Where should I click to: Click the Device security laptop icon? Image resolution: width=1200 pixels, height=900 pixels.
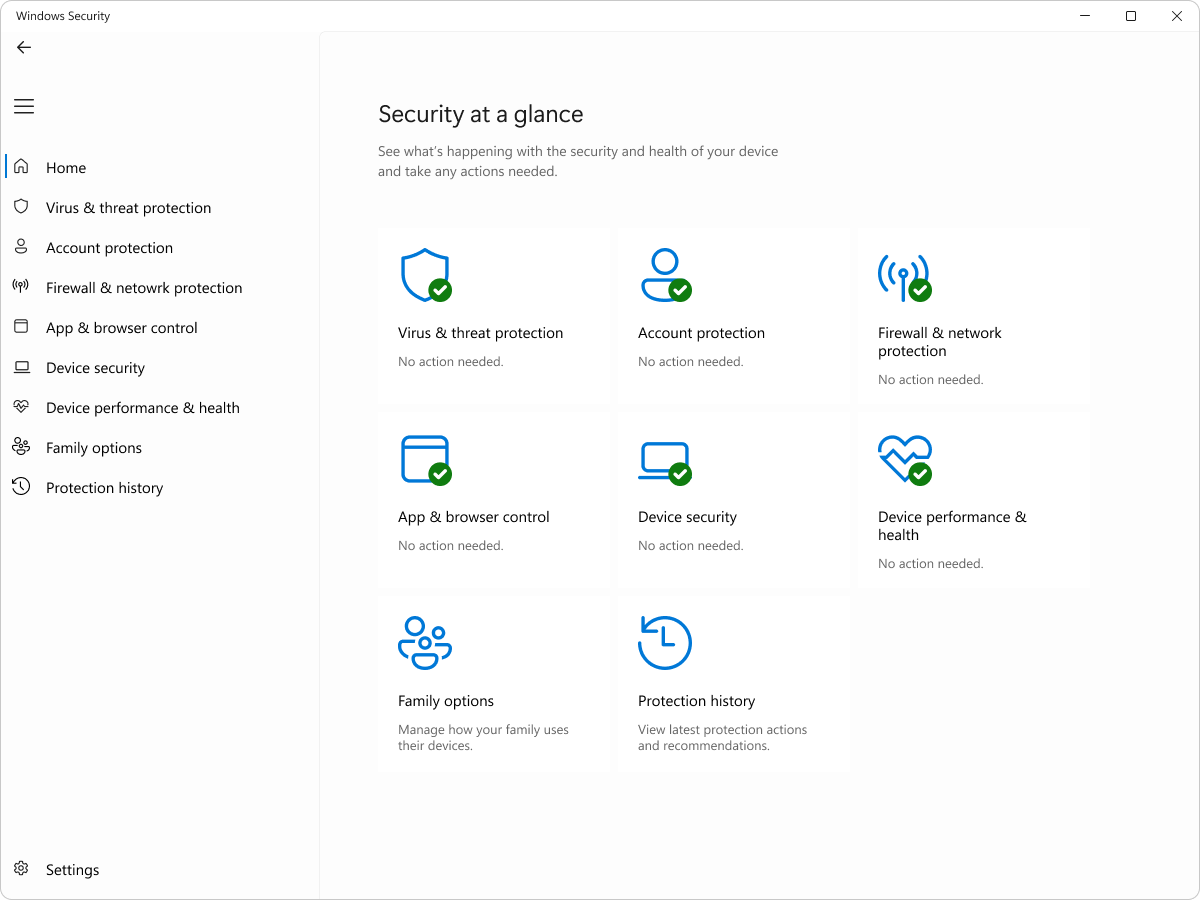[665, 458]
